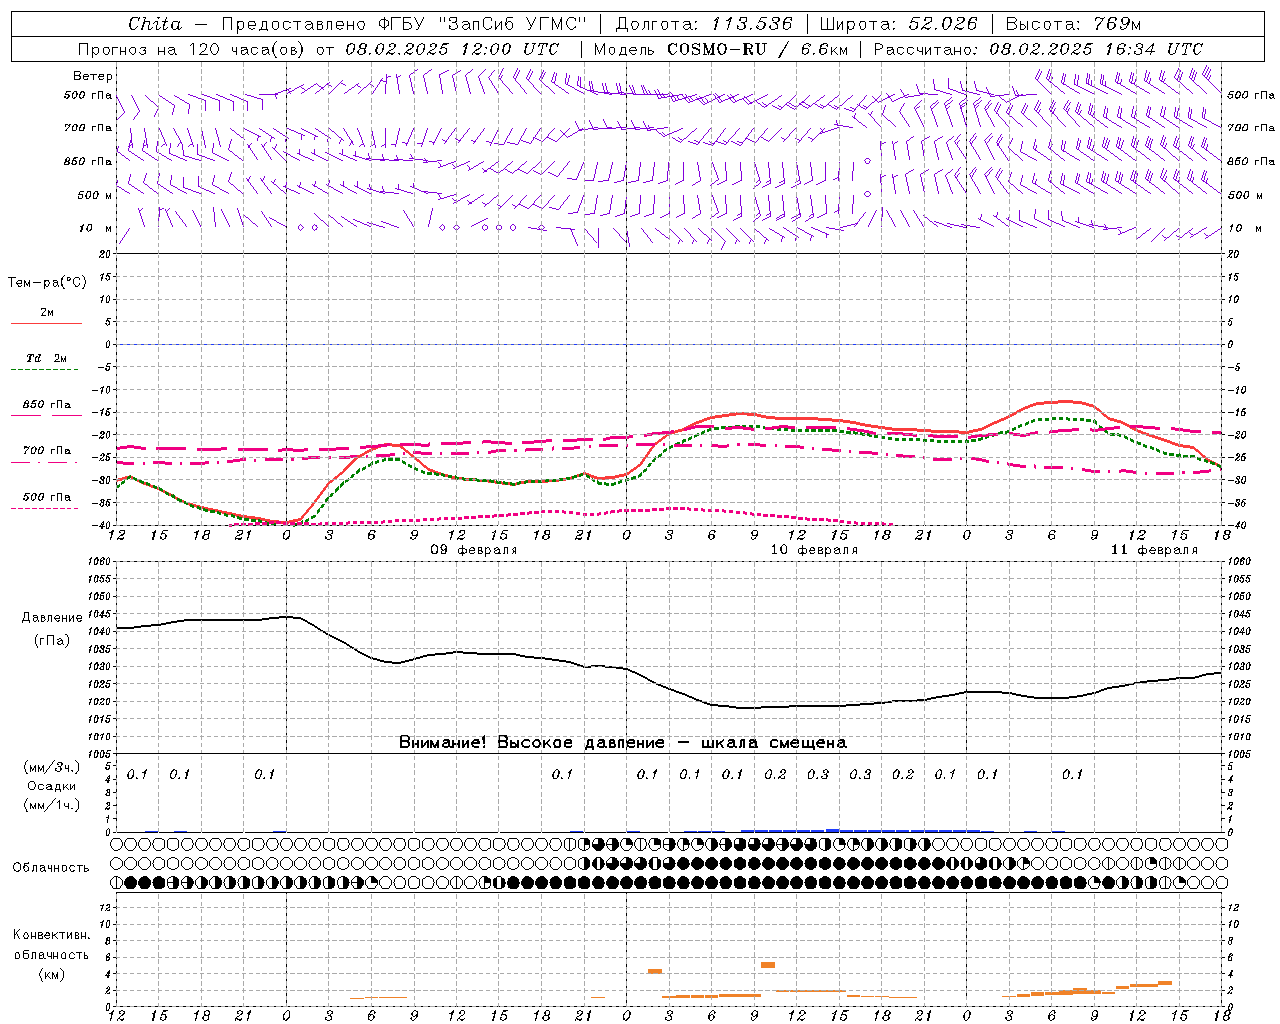Screen dimensions: 1280x1024
Task: Click the "700 гПа" temperature legend entry
Action: click(46, 451)
